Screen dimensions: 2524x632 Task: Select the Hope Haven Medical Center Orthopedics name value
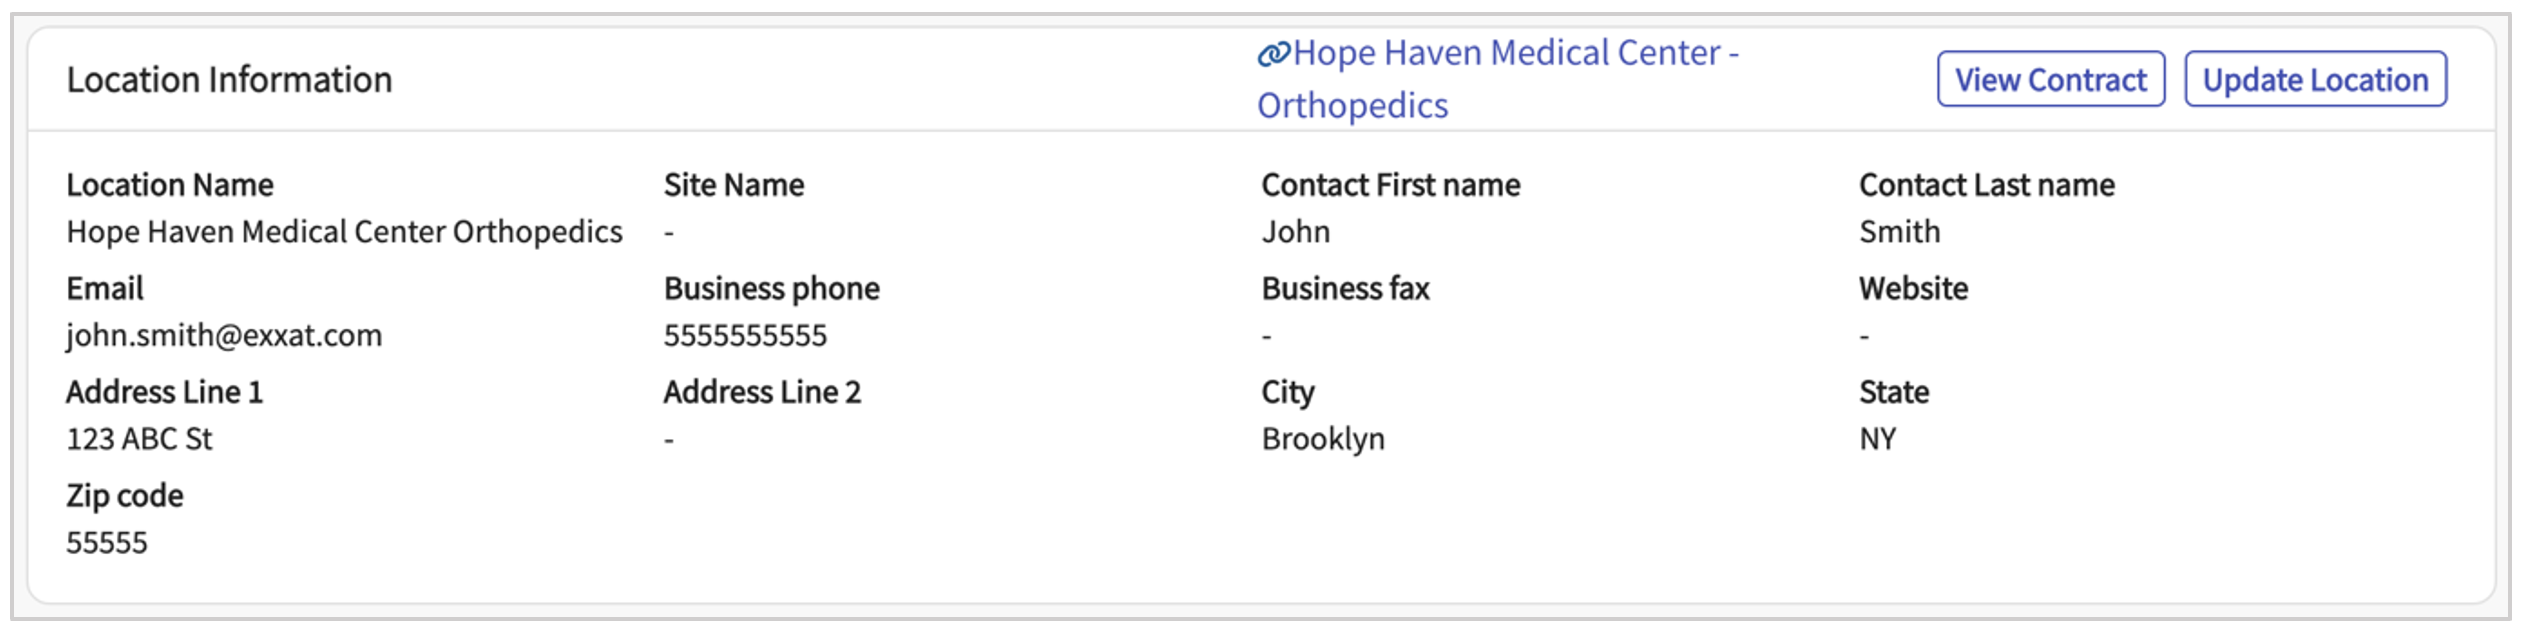click(x=344, y=232)
